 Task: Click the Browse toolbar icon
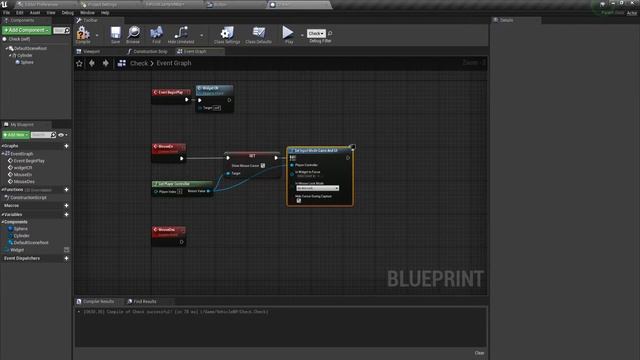click(x=133, y=34)
